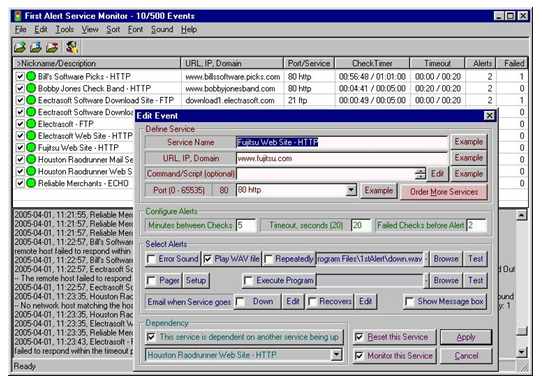
Task: Click Example button next to Service Name
Action: click(469, 142)
